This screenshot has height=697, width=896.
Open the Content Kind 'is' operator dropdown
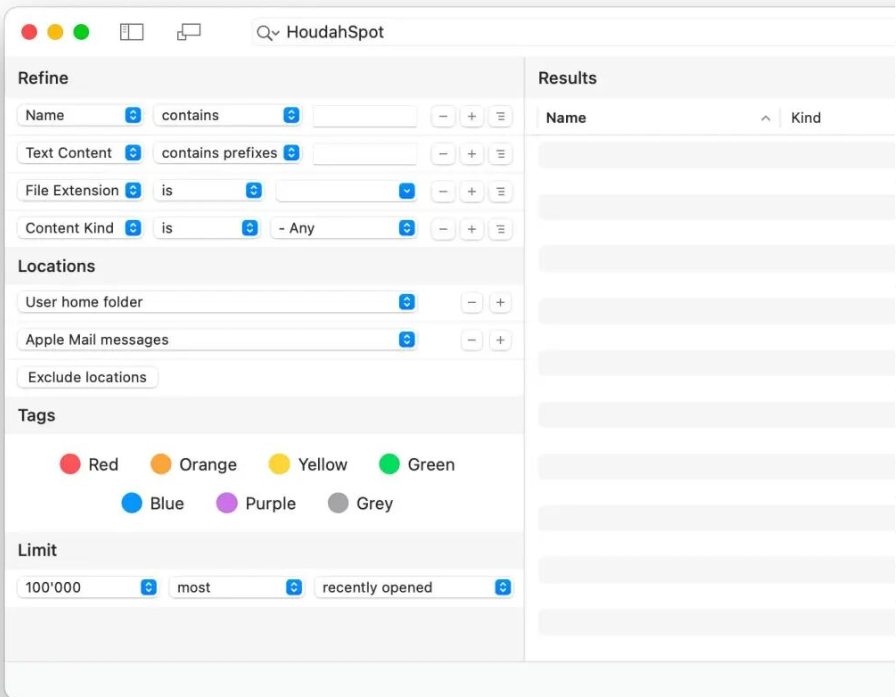coord(206,229)
